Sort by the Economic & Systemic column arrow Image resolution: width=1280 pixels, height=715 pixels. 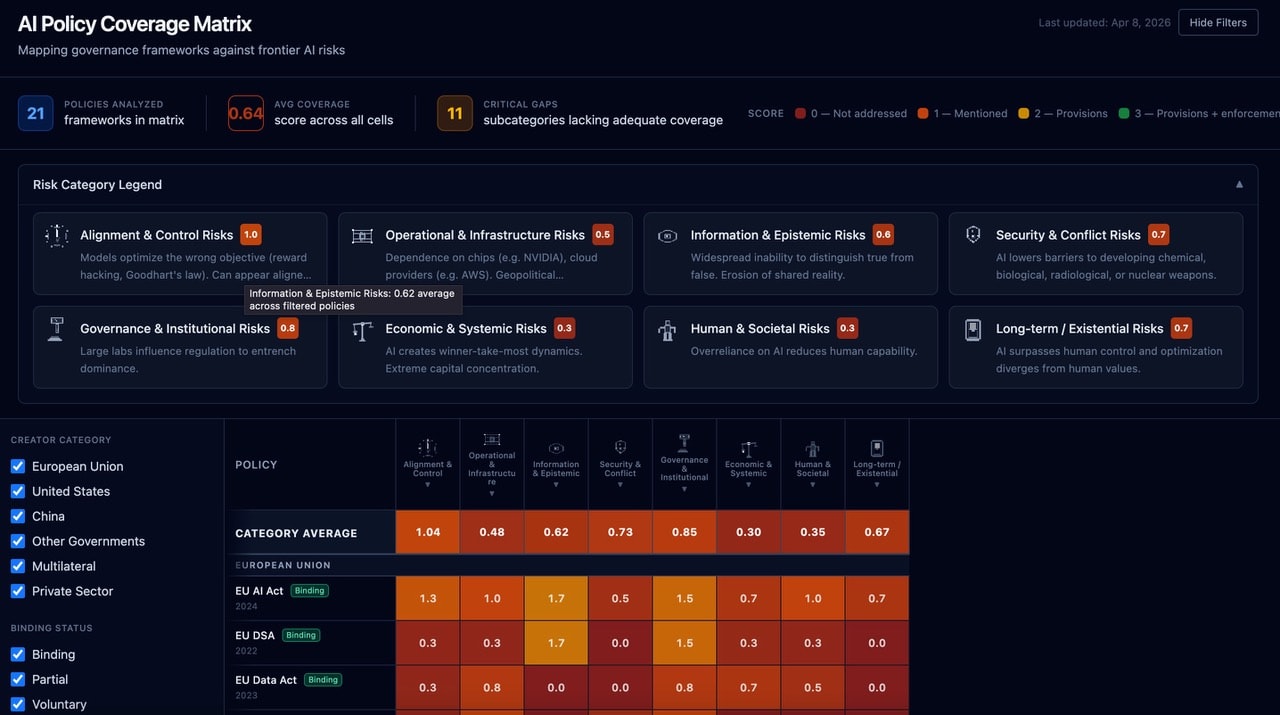pos(748,485)
